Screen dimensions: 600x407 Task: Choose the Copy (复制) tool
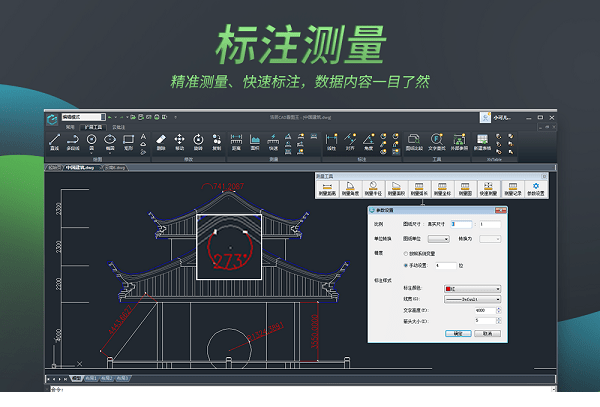217,142
